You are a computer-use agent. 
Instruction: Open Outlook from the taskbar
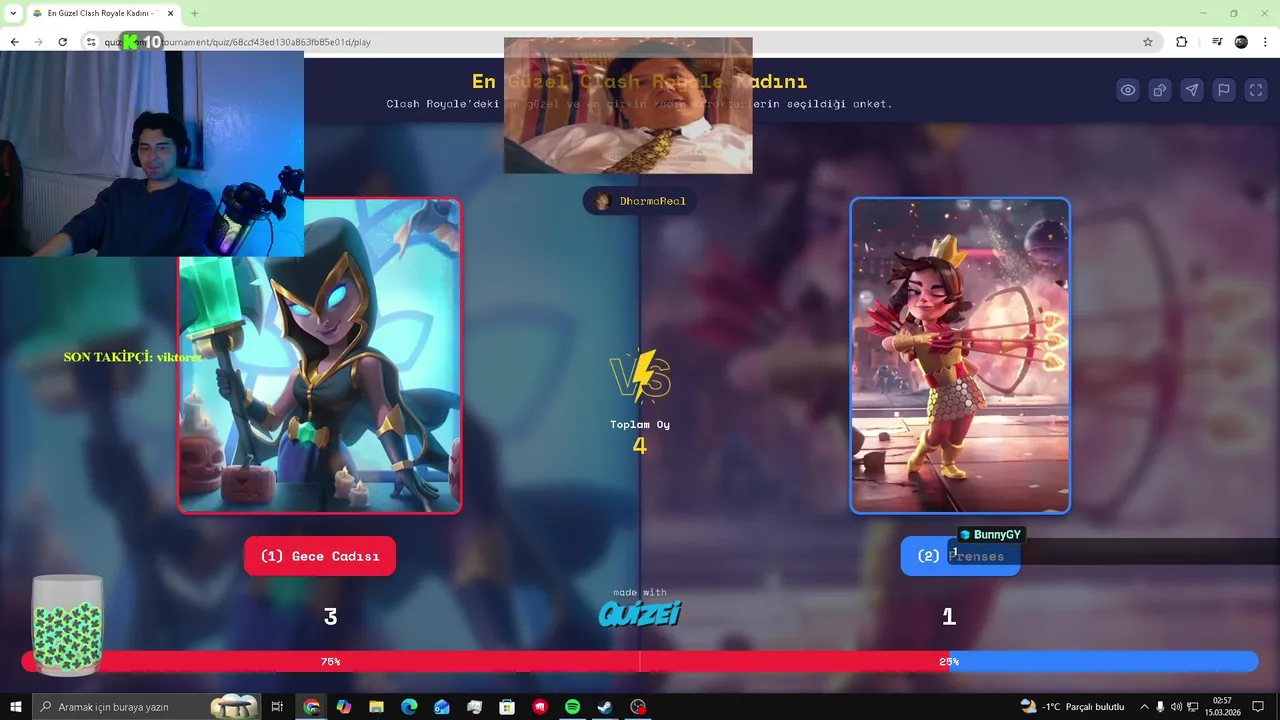tap(442, 707)
